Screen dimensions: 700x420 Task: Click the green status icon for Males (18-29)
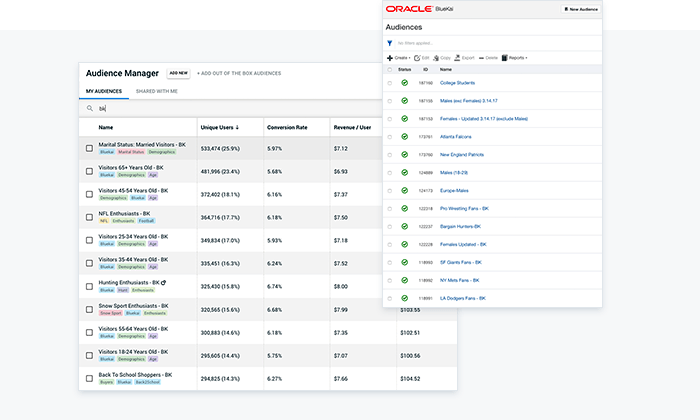pyautogui.click(x=404, y=172)
